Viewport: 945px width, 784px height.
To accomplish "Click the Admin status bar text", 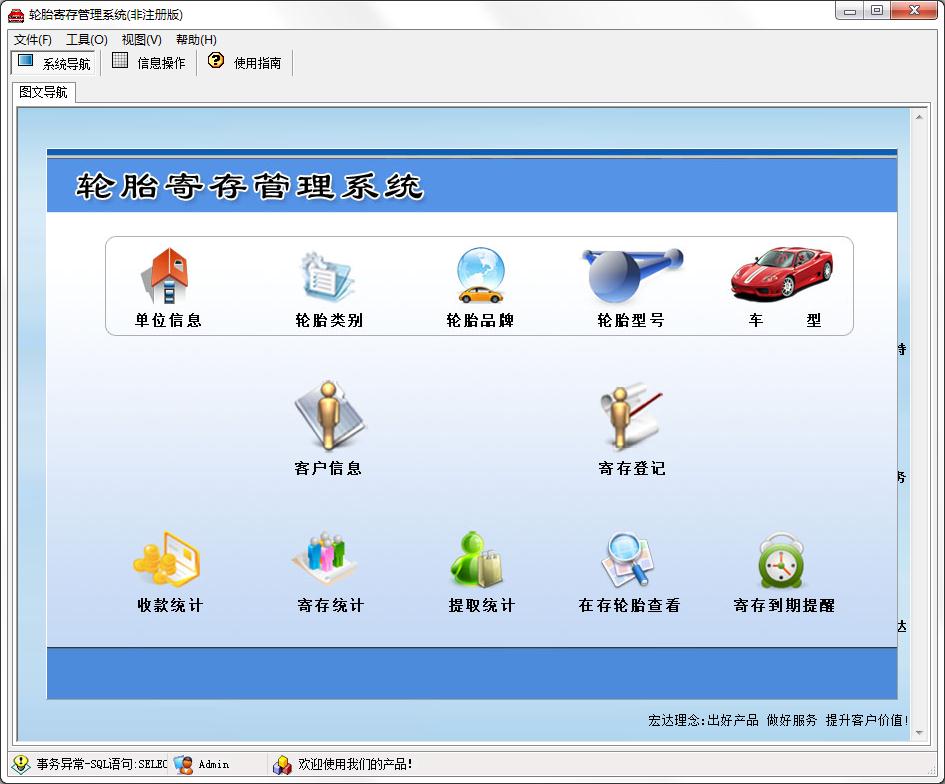I will (214, 764).
